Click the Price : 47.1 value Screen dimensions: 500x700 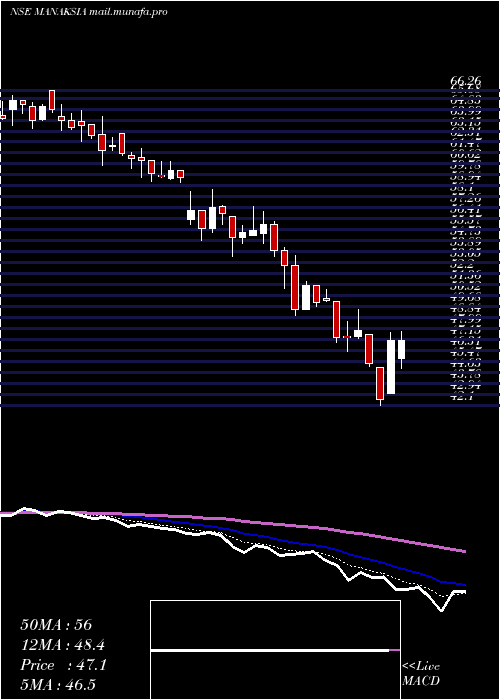click(63, 665)
